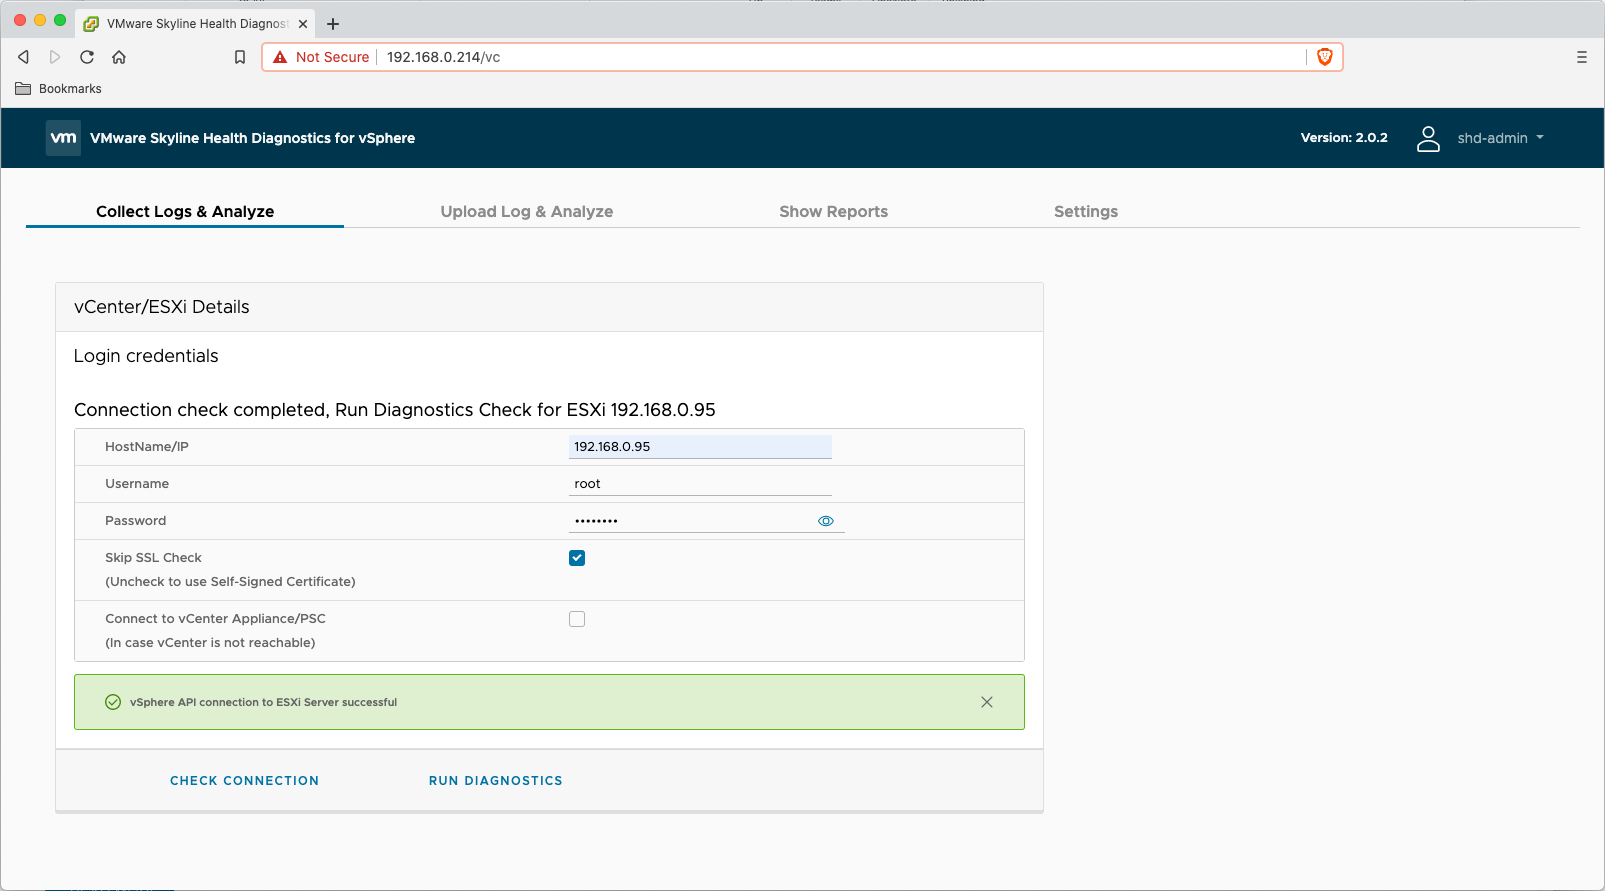
Task: Click the Uncheck to use Self-Signed Certificate note
Action: (230, 582)
